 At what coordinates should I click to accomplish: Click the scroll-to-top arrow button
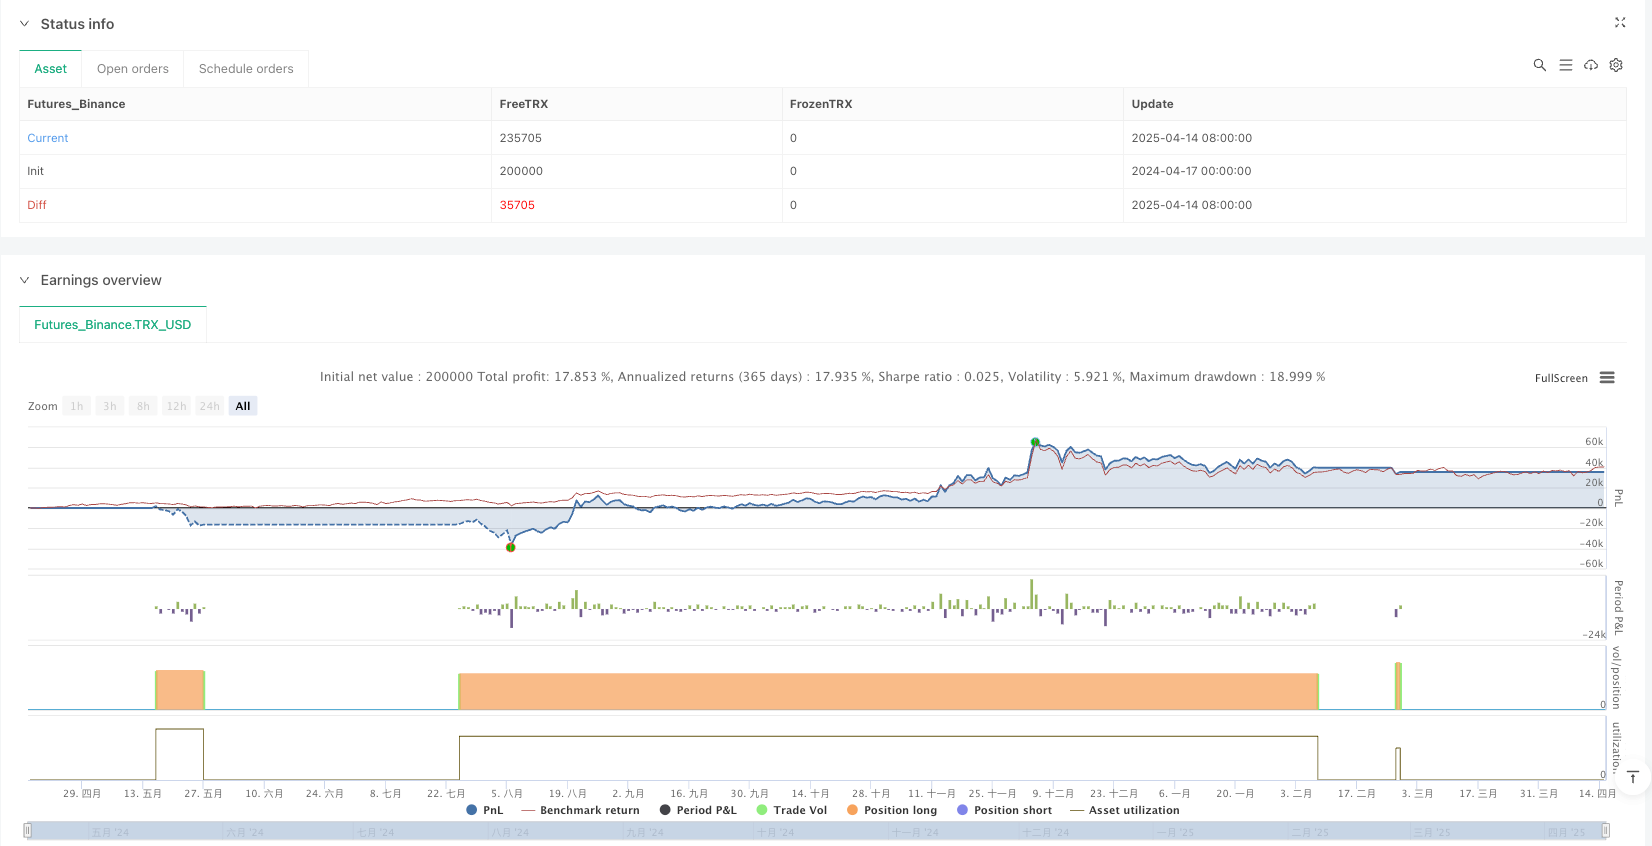1632,777
